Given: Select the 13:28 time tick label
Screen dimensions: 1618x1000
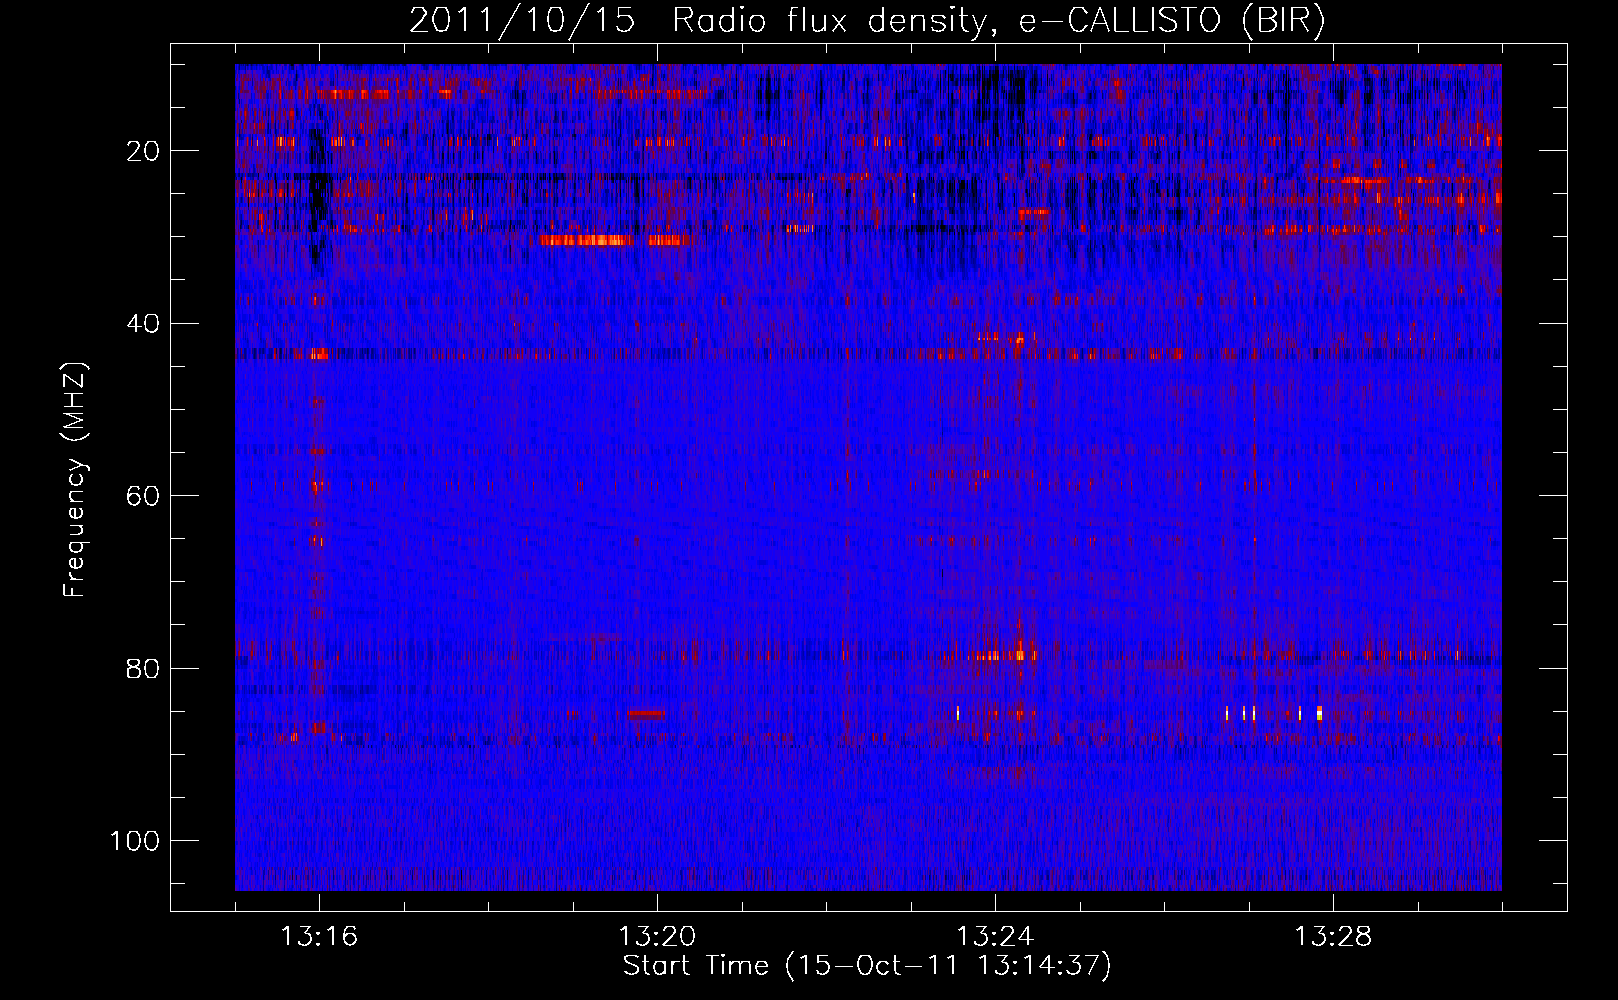Looking at the screenshot, I should point(1333,937).
